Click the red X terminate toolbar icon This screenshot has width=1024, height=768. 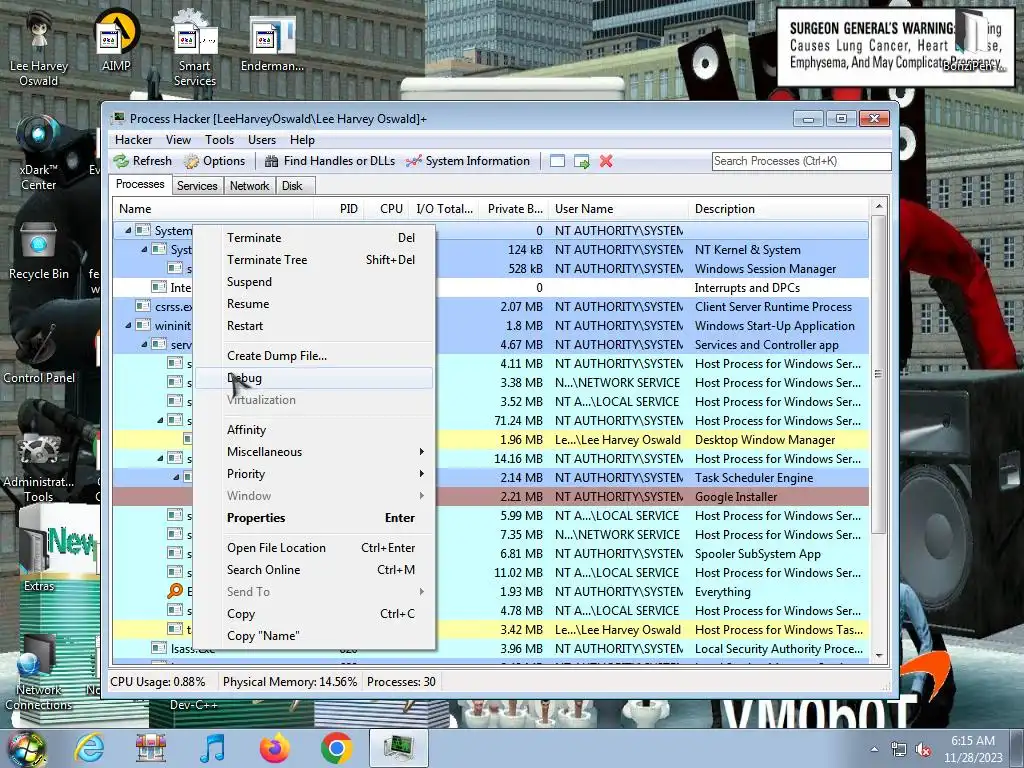(x=606, y=161)
